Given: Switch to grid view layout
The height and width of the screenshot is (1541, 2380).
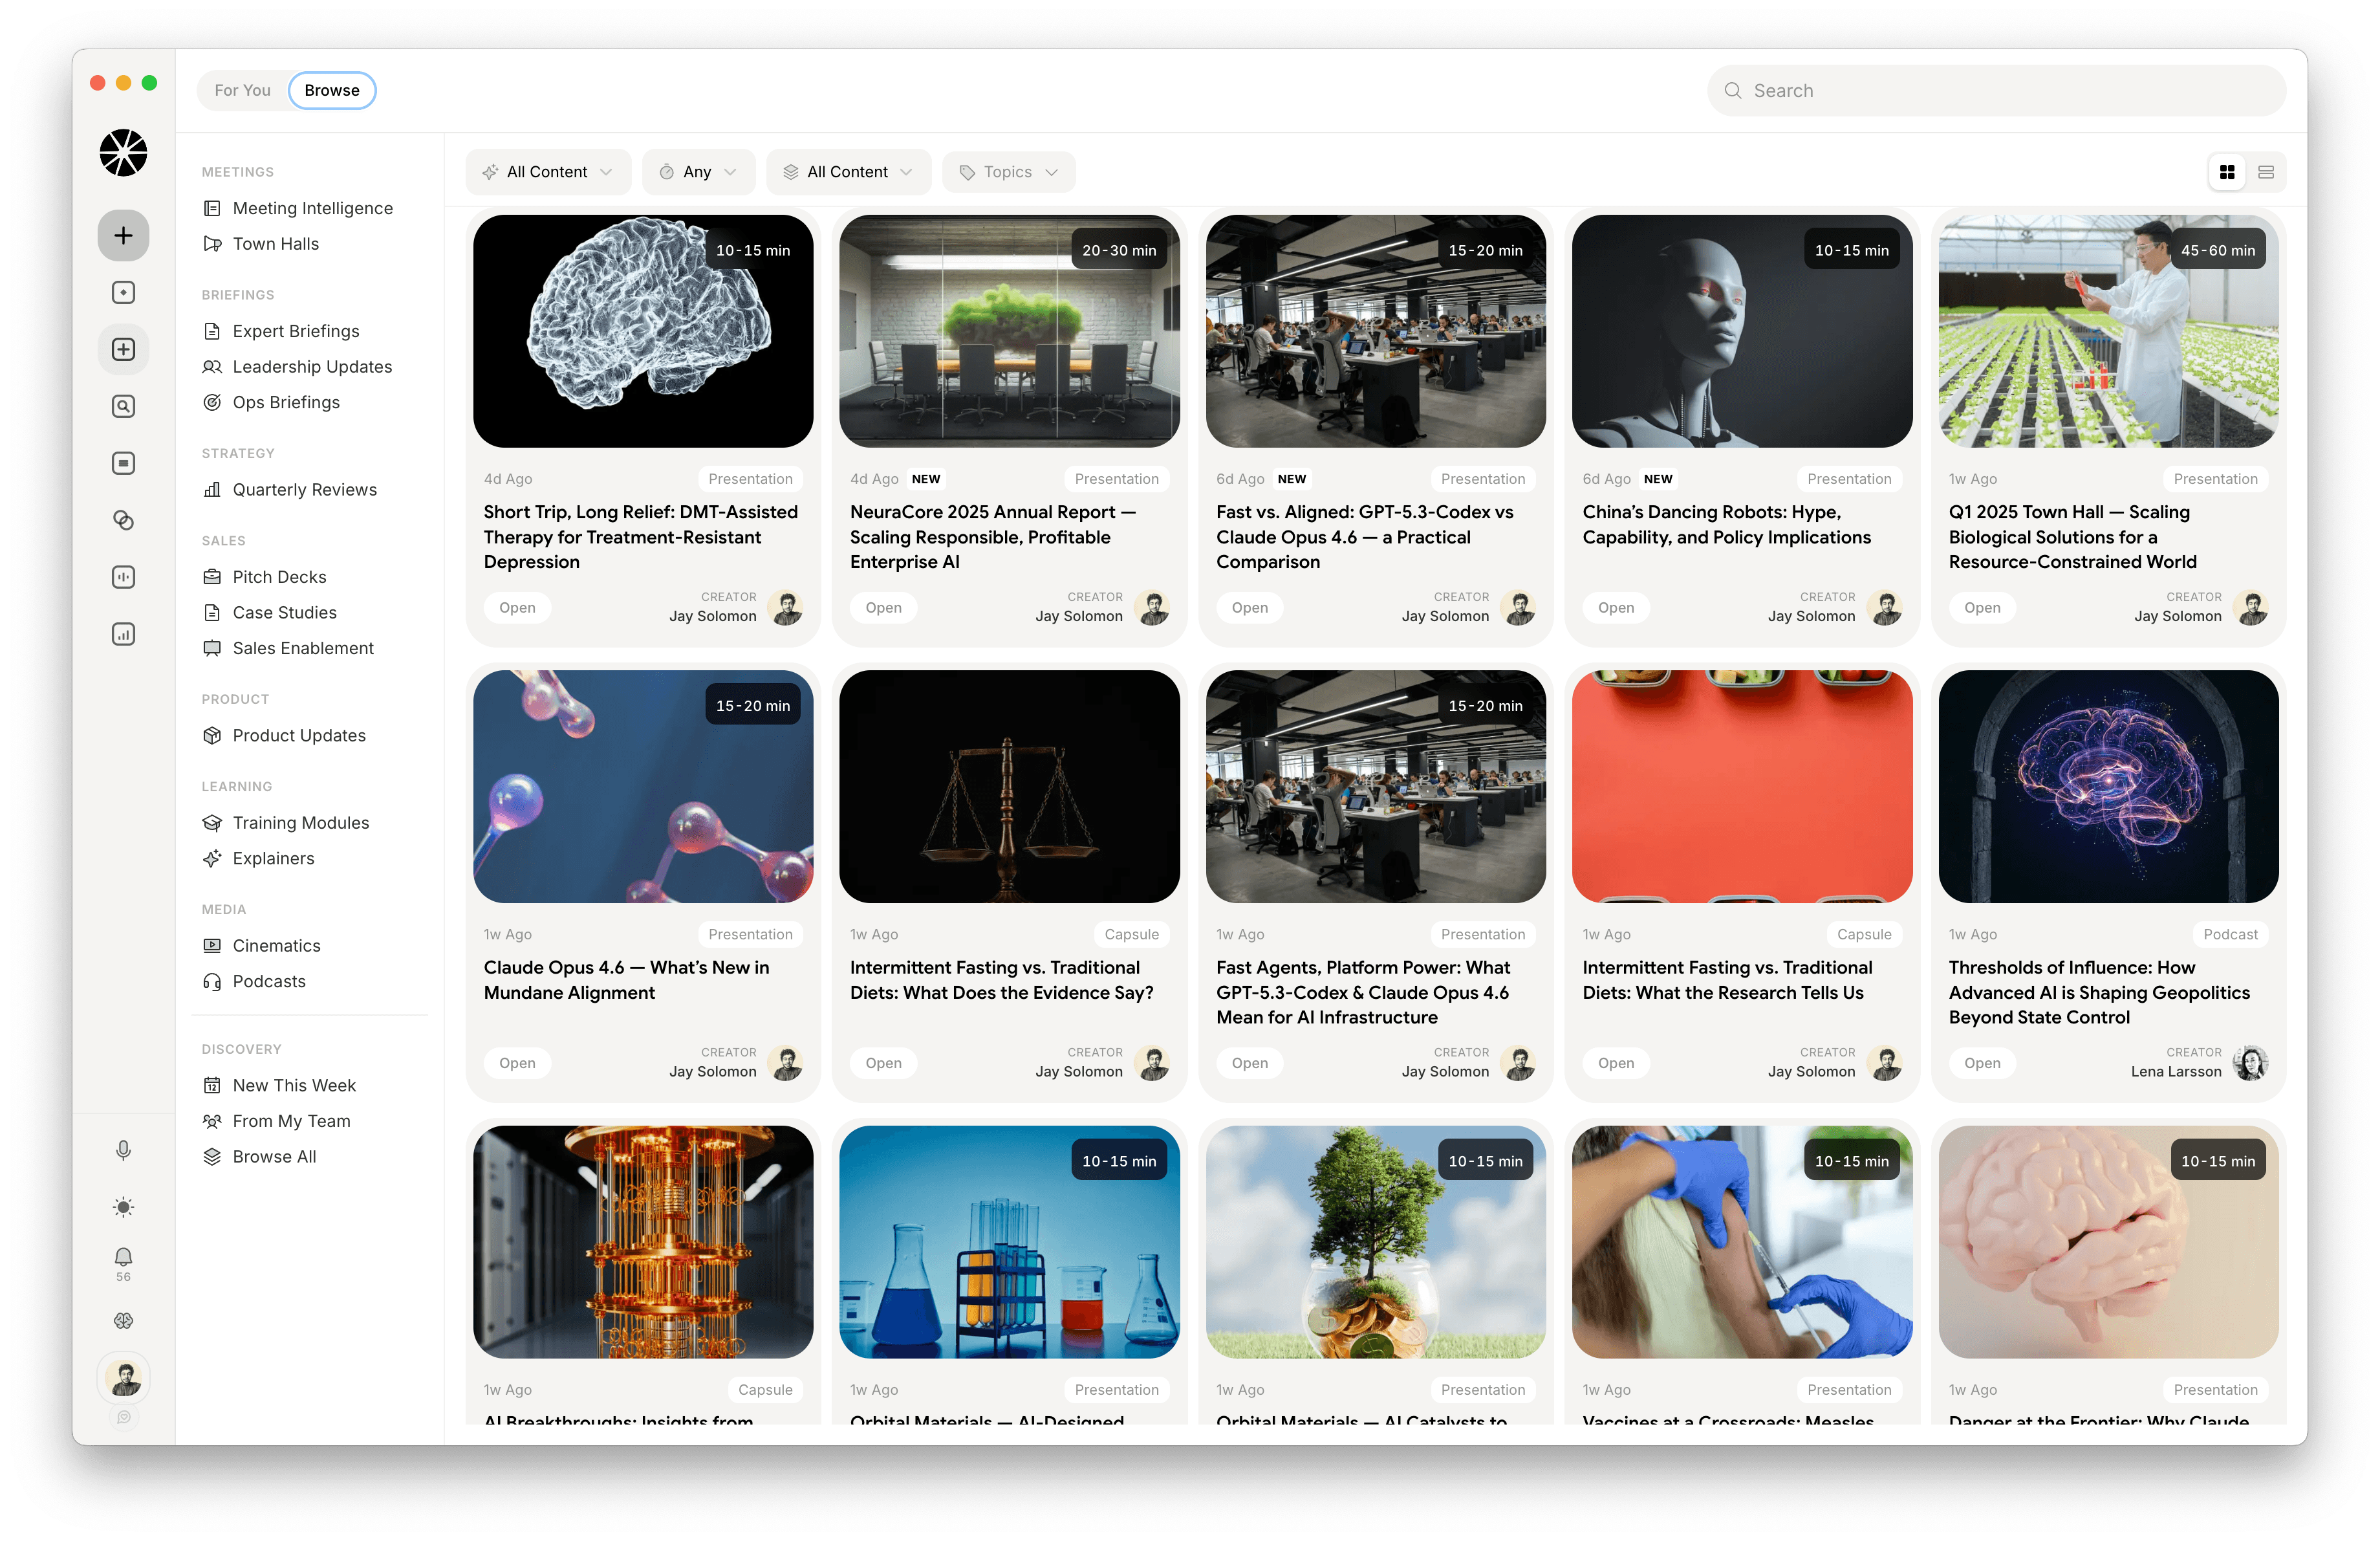Looking at the screenshot, I should [x=2227, y=172].
